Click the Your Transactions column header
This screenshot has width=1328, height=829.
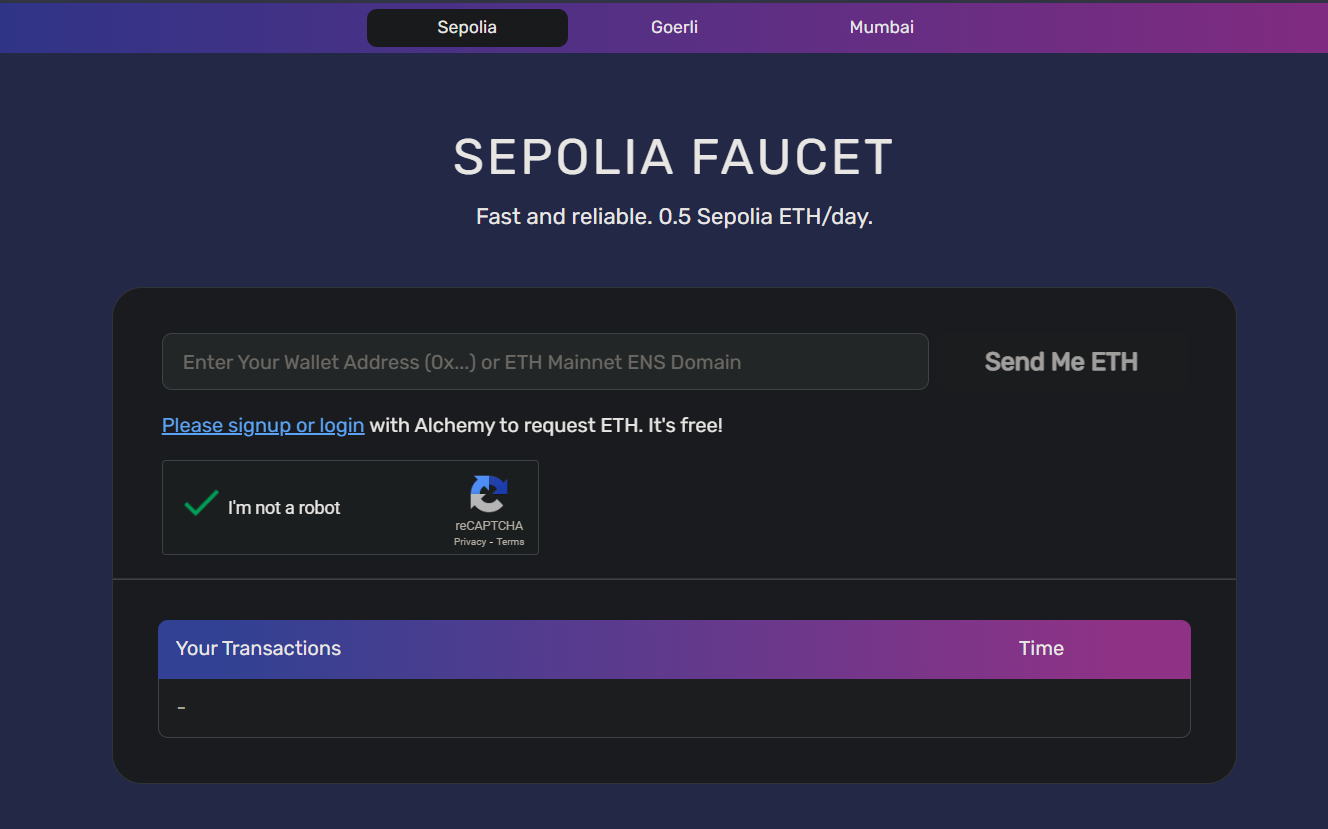point(258,649)
